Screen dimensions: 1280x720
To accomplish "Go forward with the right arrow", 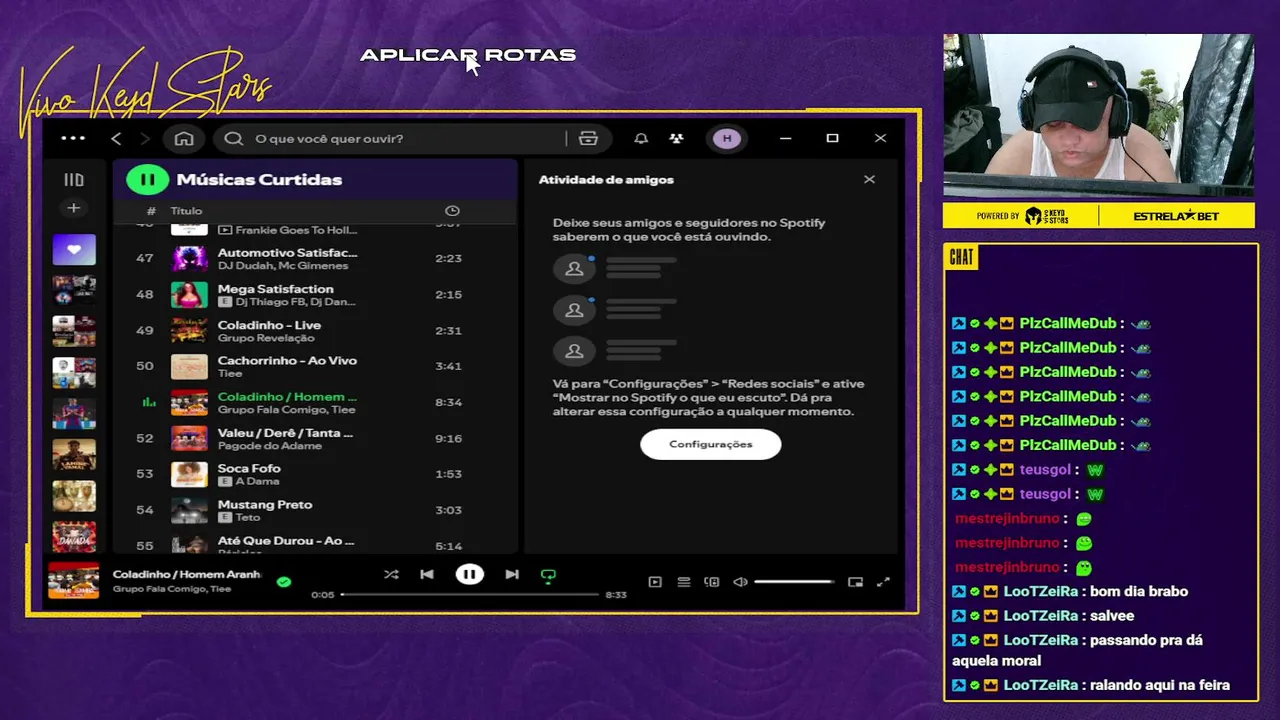I will 145,138.
